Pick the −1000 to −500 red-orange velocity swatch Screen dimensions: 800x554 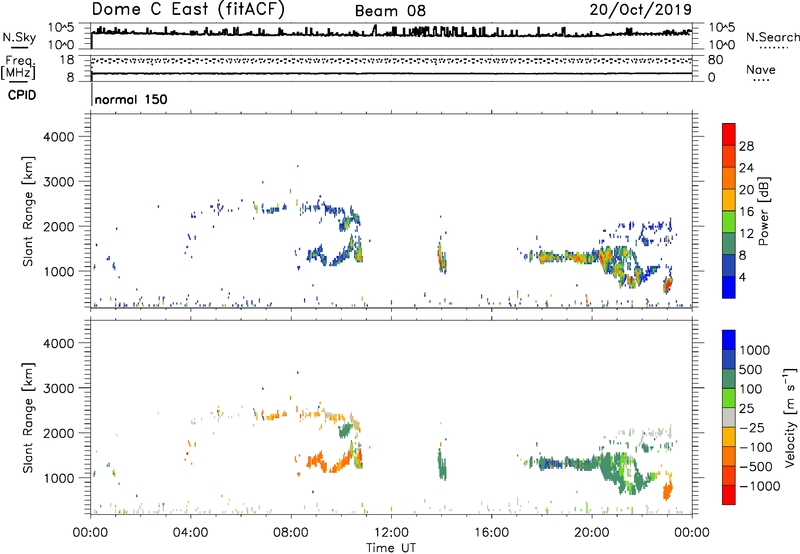click(729, 475)
